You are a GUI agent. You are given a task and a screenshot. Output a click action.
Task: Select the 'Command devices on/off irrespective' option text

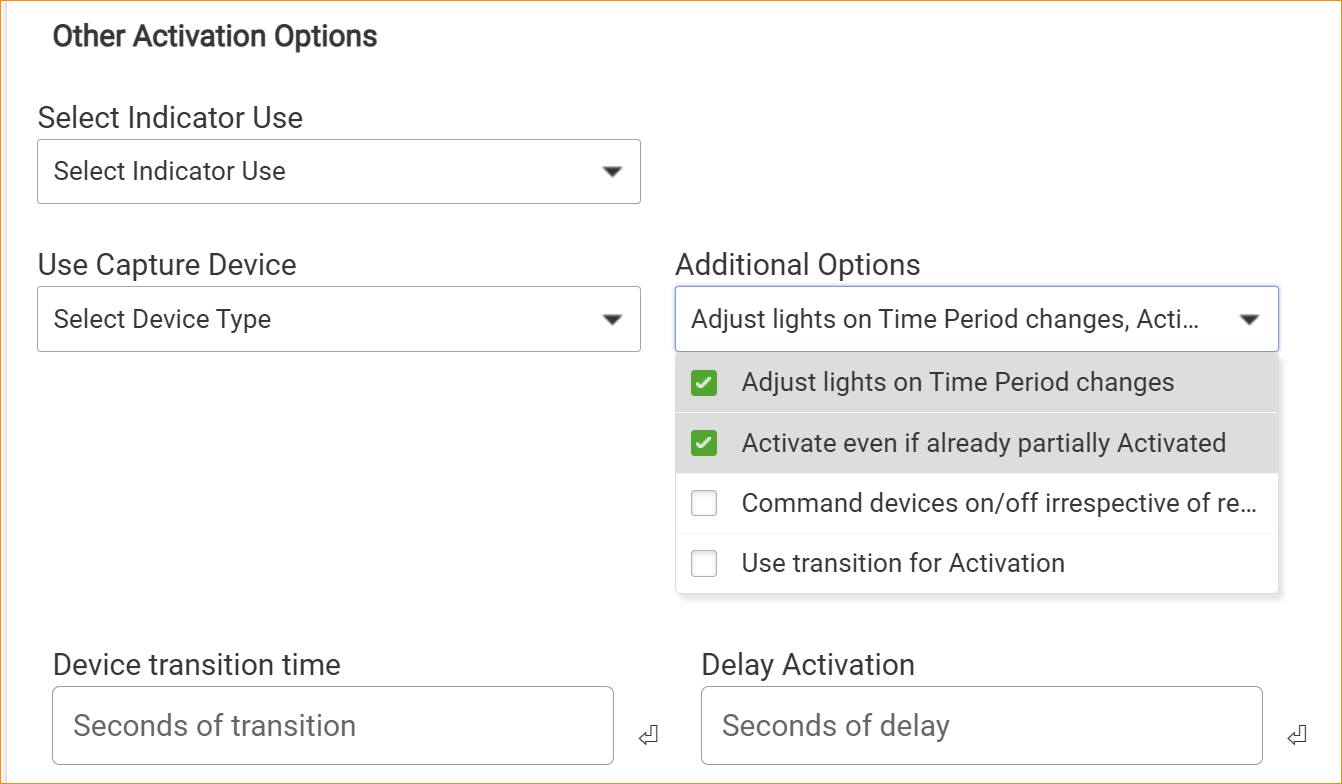point(998,504)
